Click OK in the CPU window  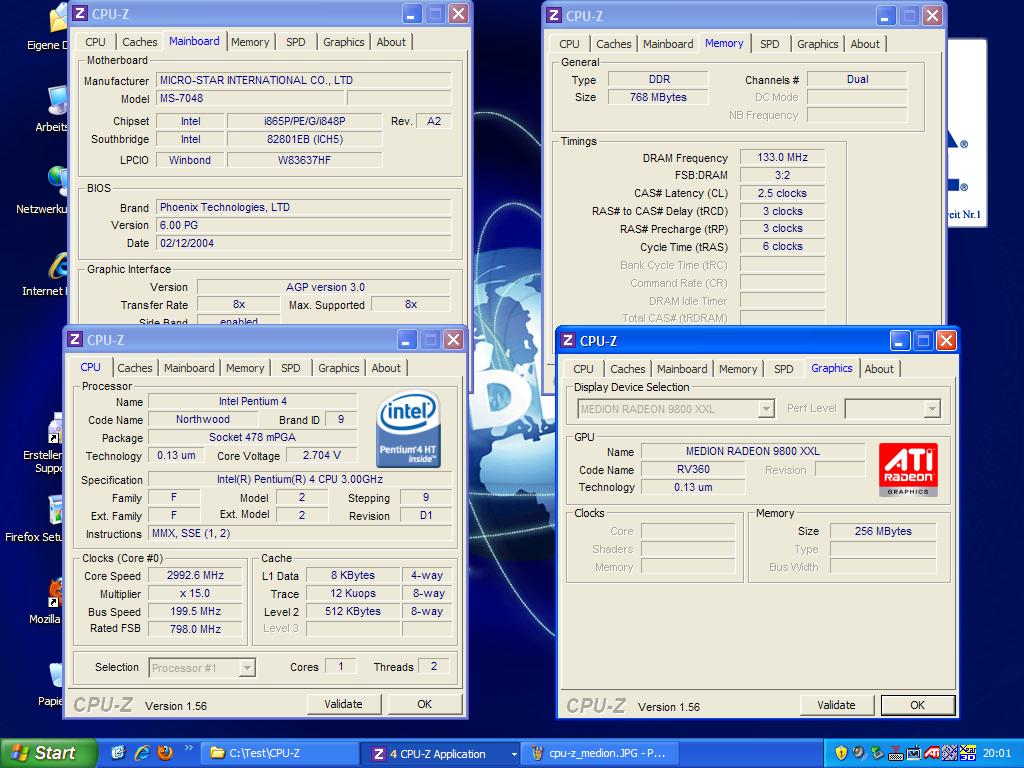(424, 704)
